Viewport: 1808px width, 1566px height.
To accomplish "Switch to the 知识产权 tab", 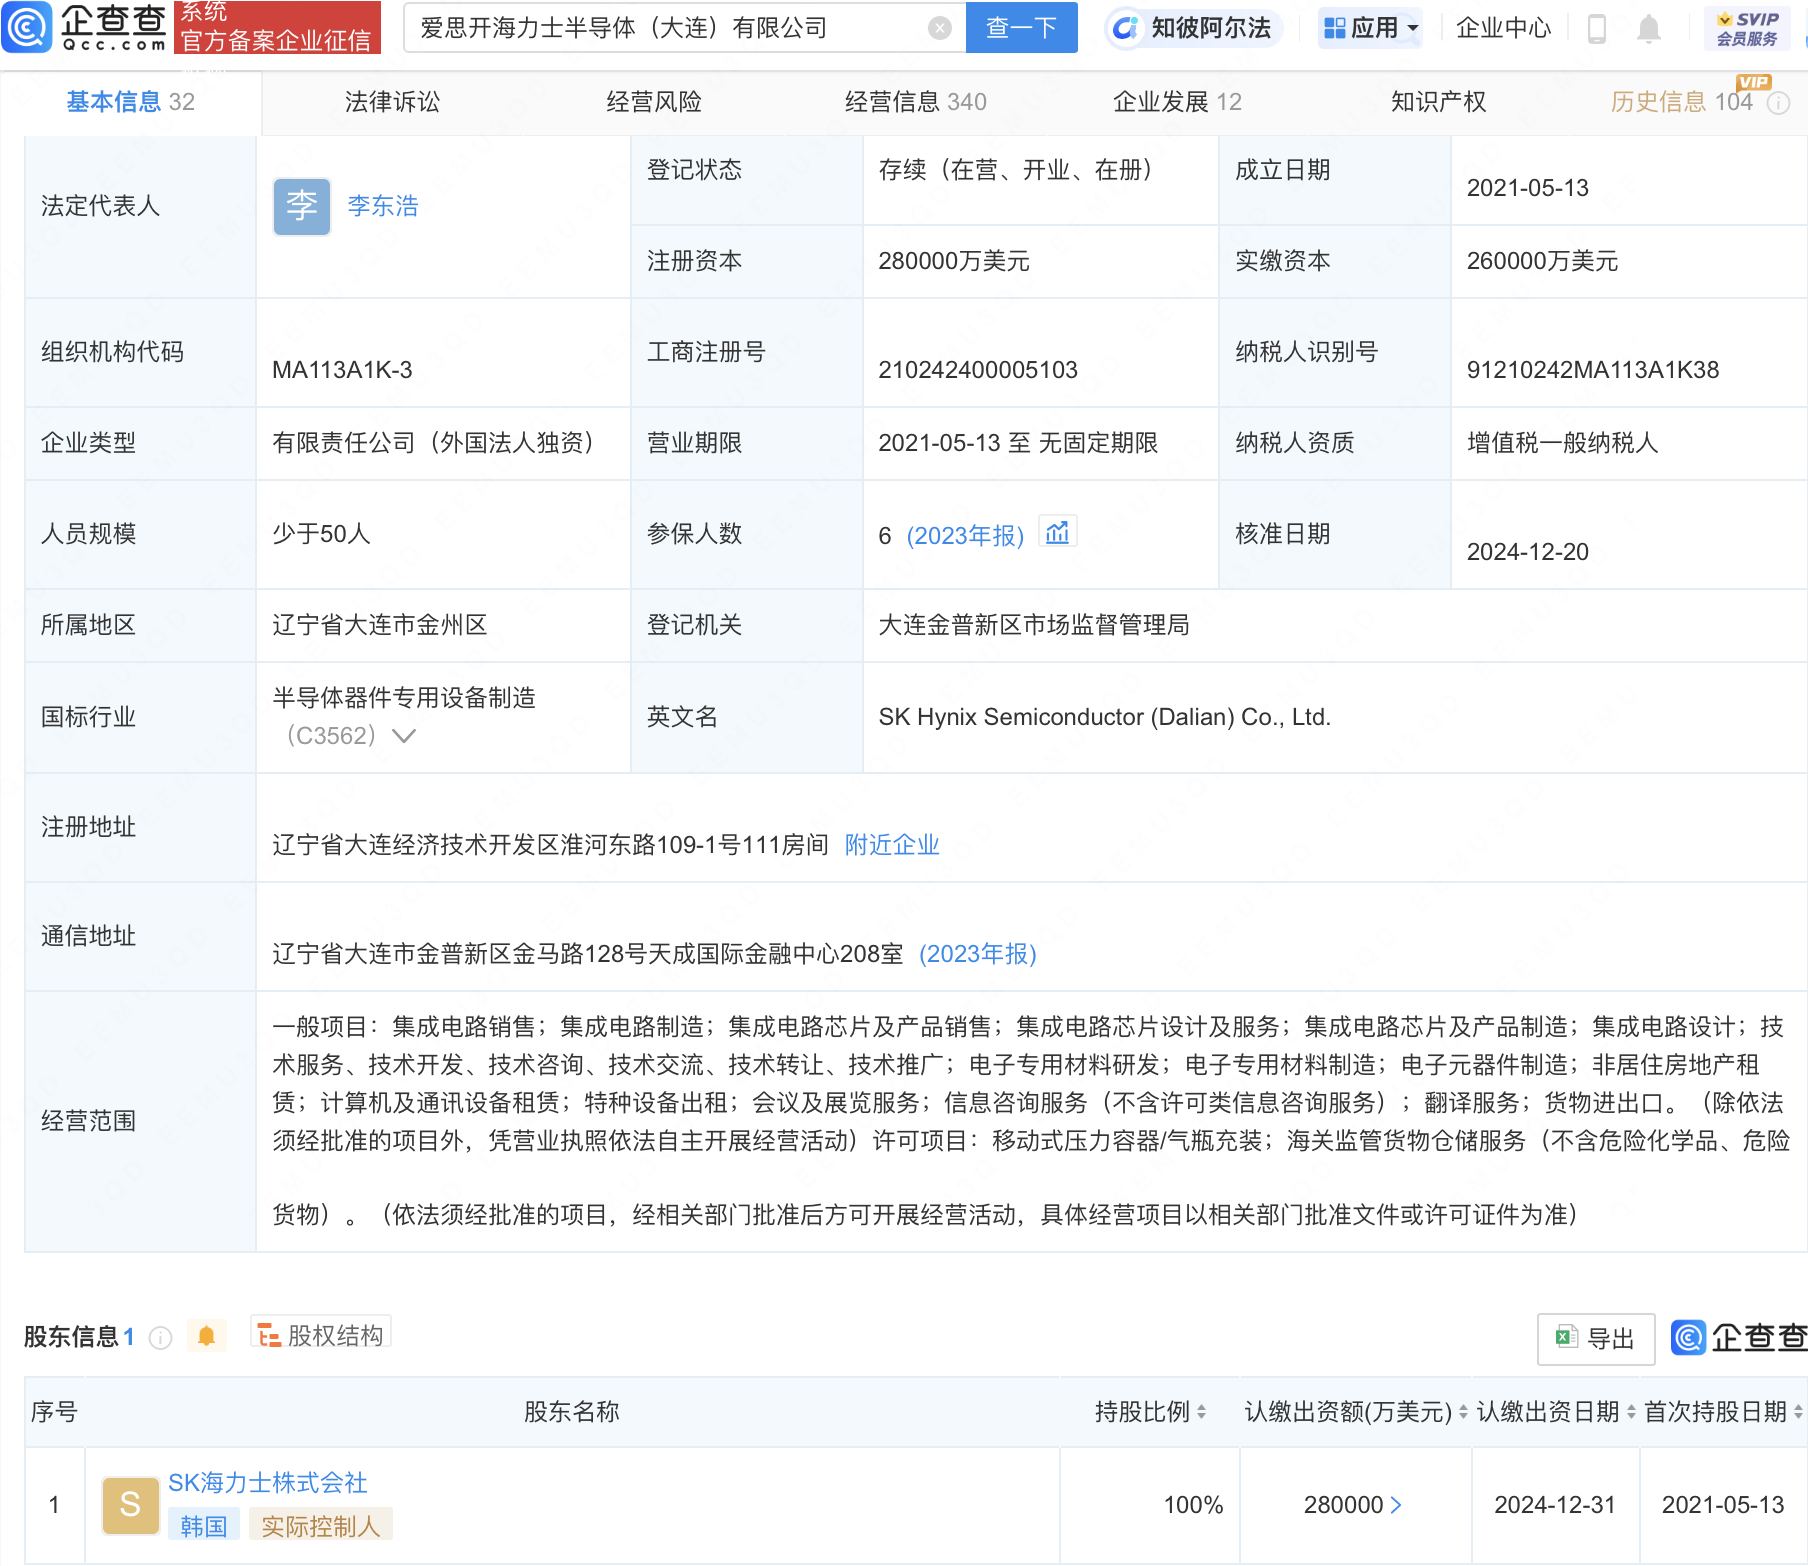I will click(1438, 102).
